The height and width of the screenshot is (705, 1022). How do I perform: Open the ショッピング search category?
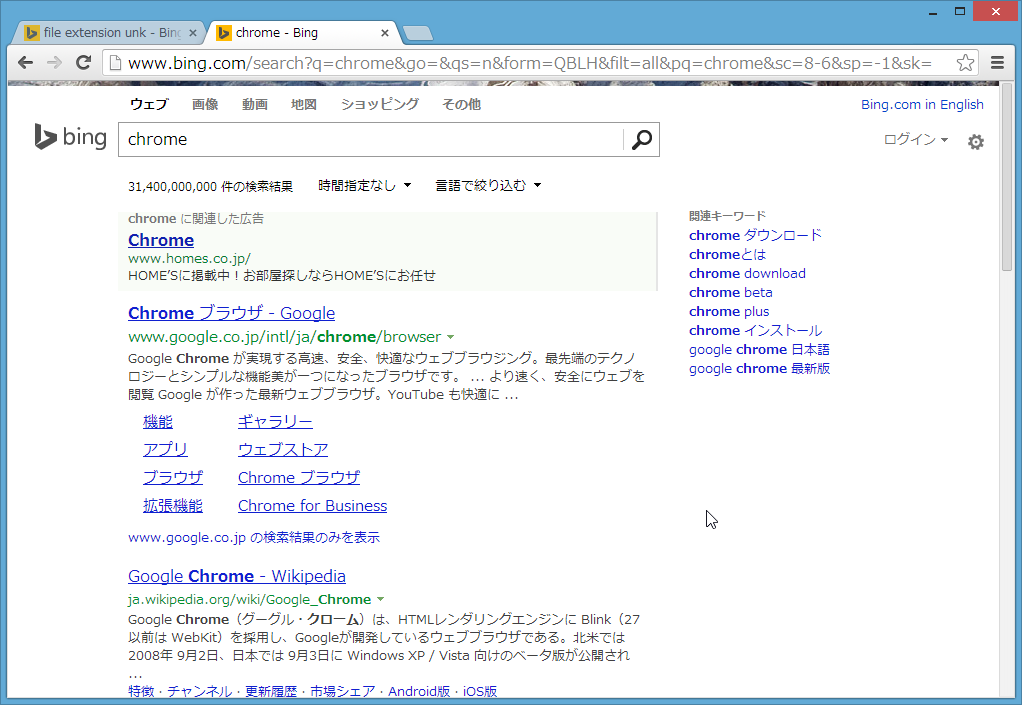point(380,104)
